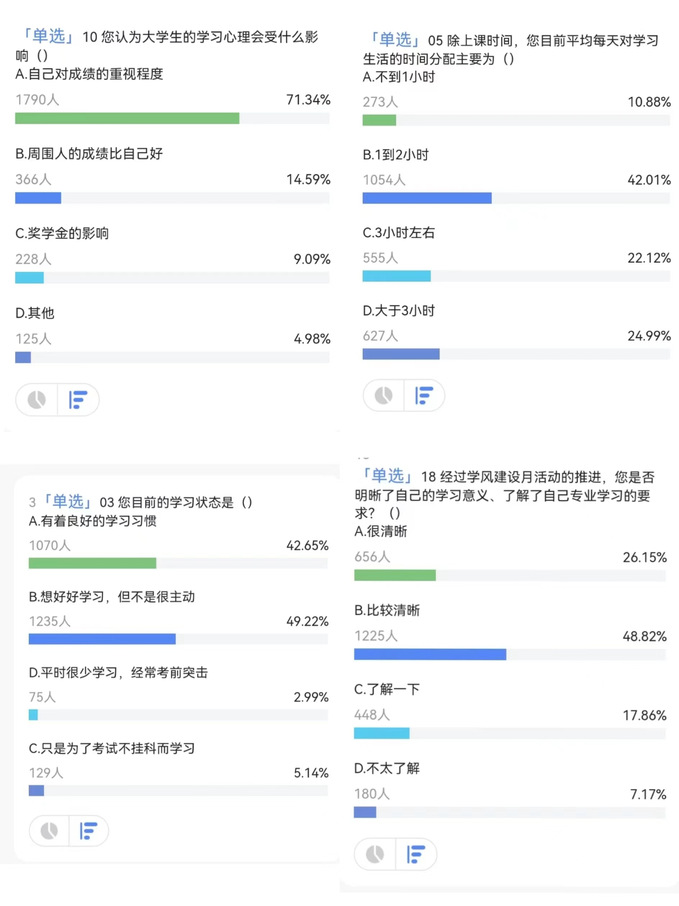Select option C.奖学金的影响
The width and height of the screenshot is (679, 906).
[62, 233]
